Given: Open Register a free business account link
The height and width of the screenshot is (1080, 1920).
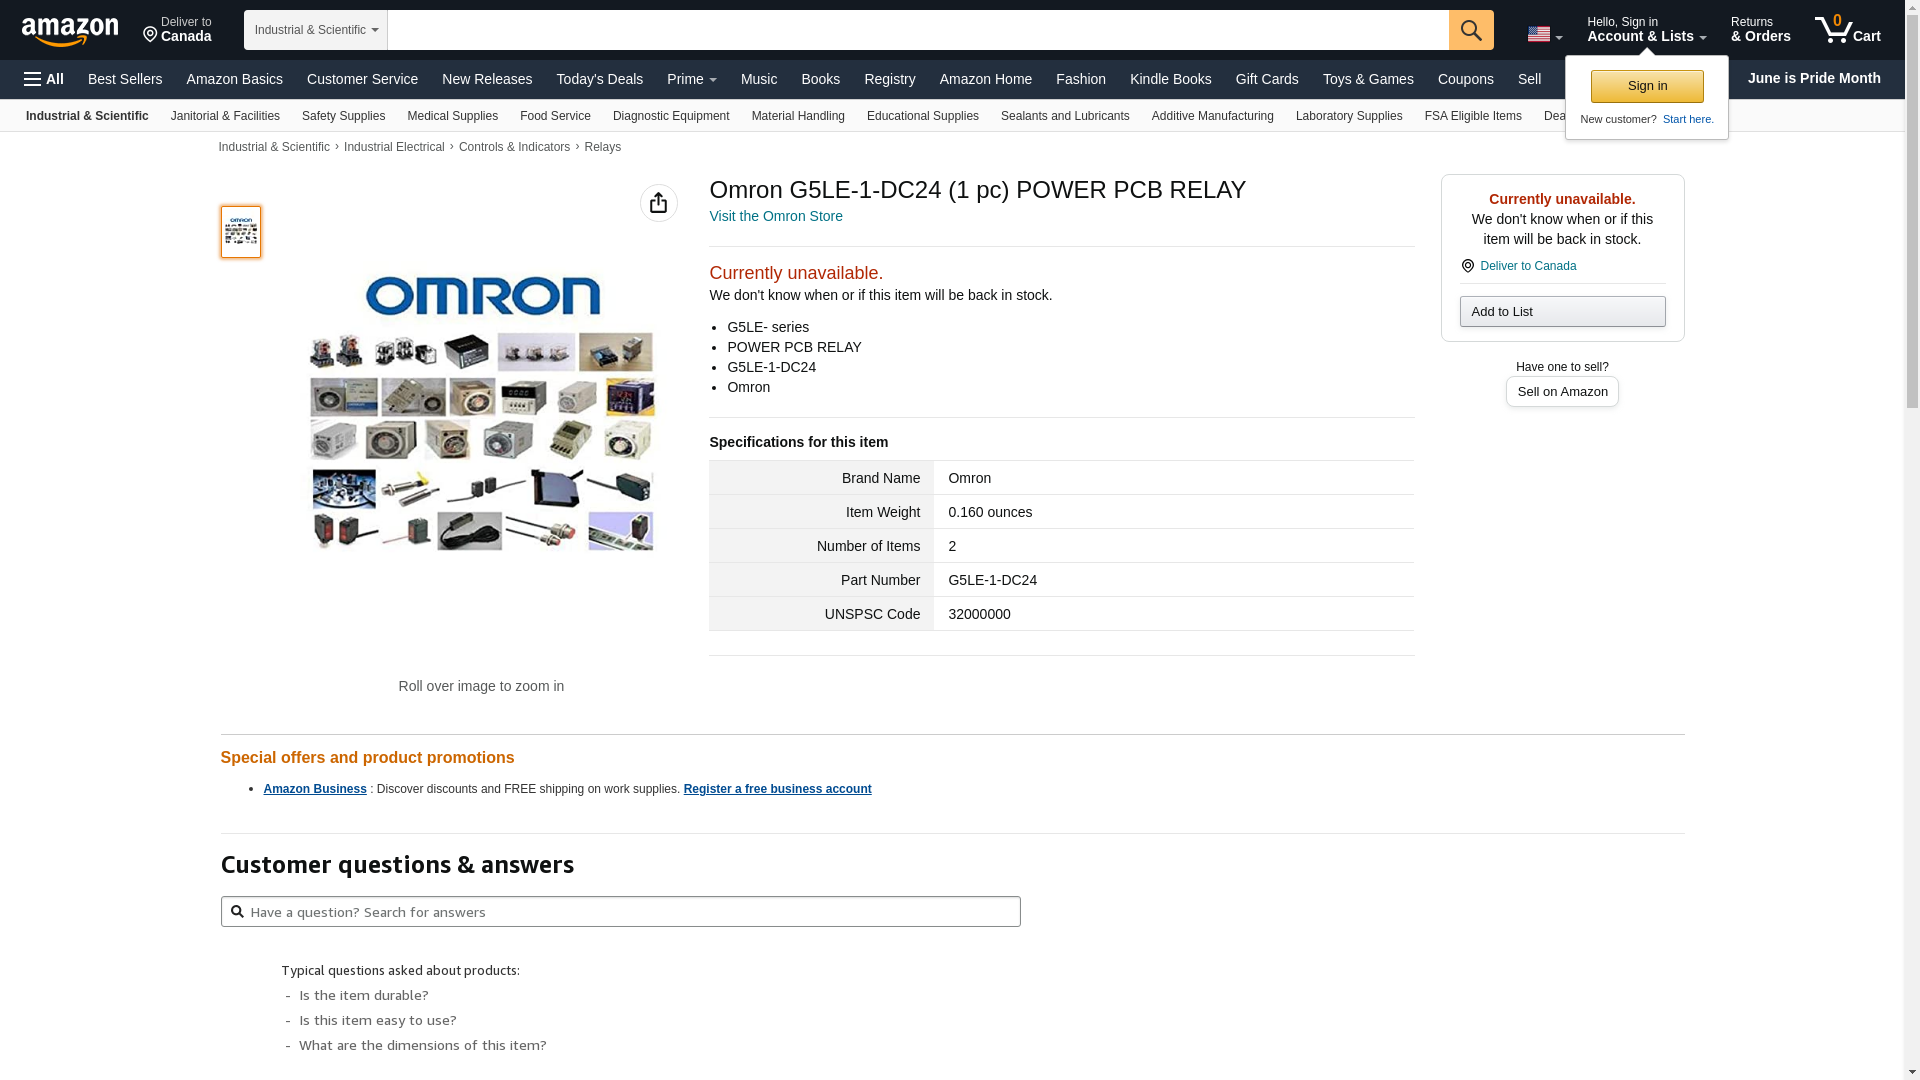Looking at the screenshot, I should pos(777,789).
